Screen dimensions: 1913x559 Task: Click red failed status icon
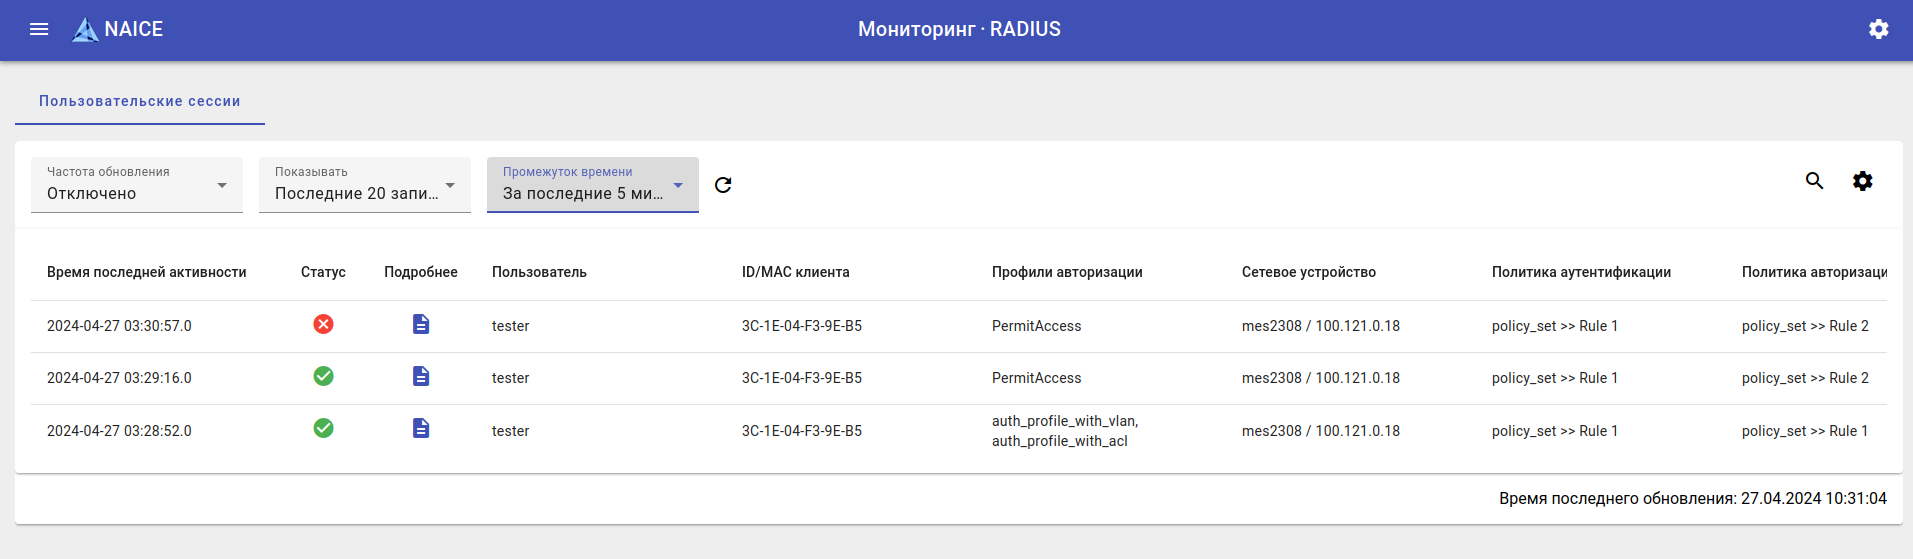pos(323,324)
